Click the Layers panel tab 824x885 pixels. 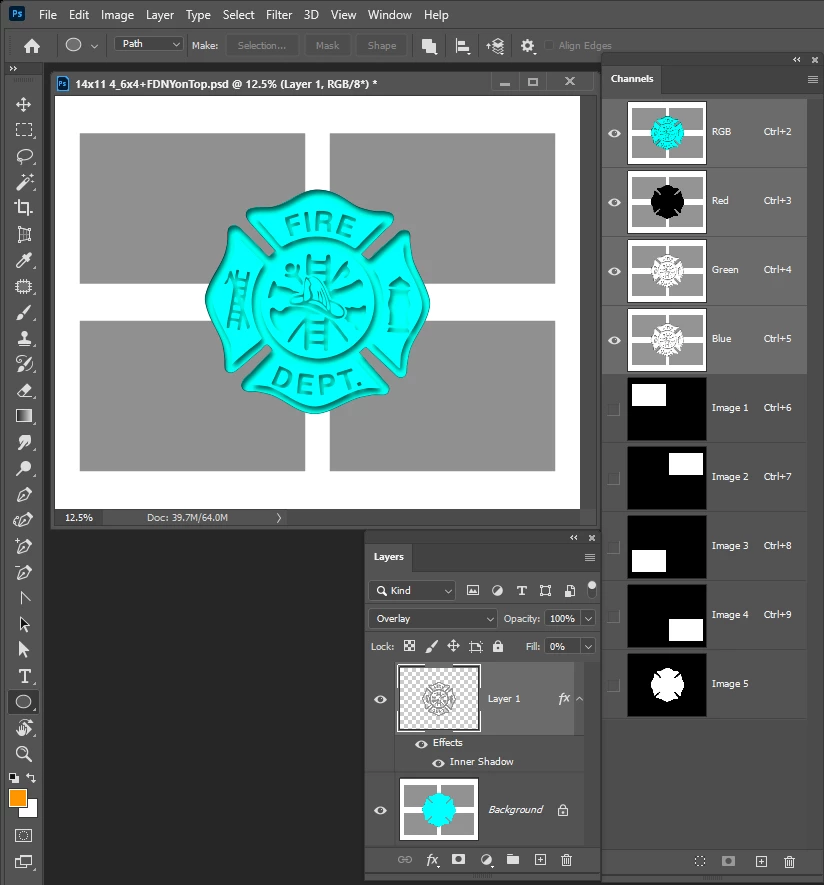[389, 557]
